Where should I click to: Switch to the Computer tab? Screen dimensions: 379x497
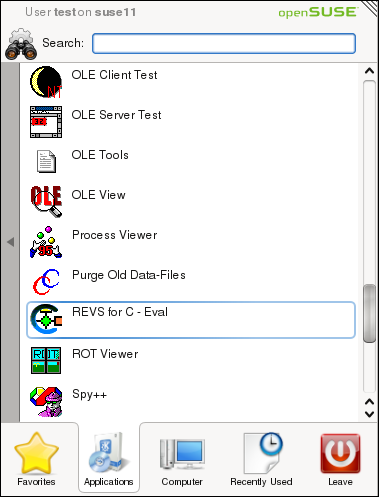point(182,459)
